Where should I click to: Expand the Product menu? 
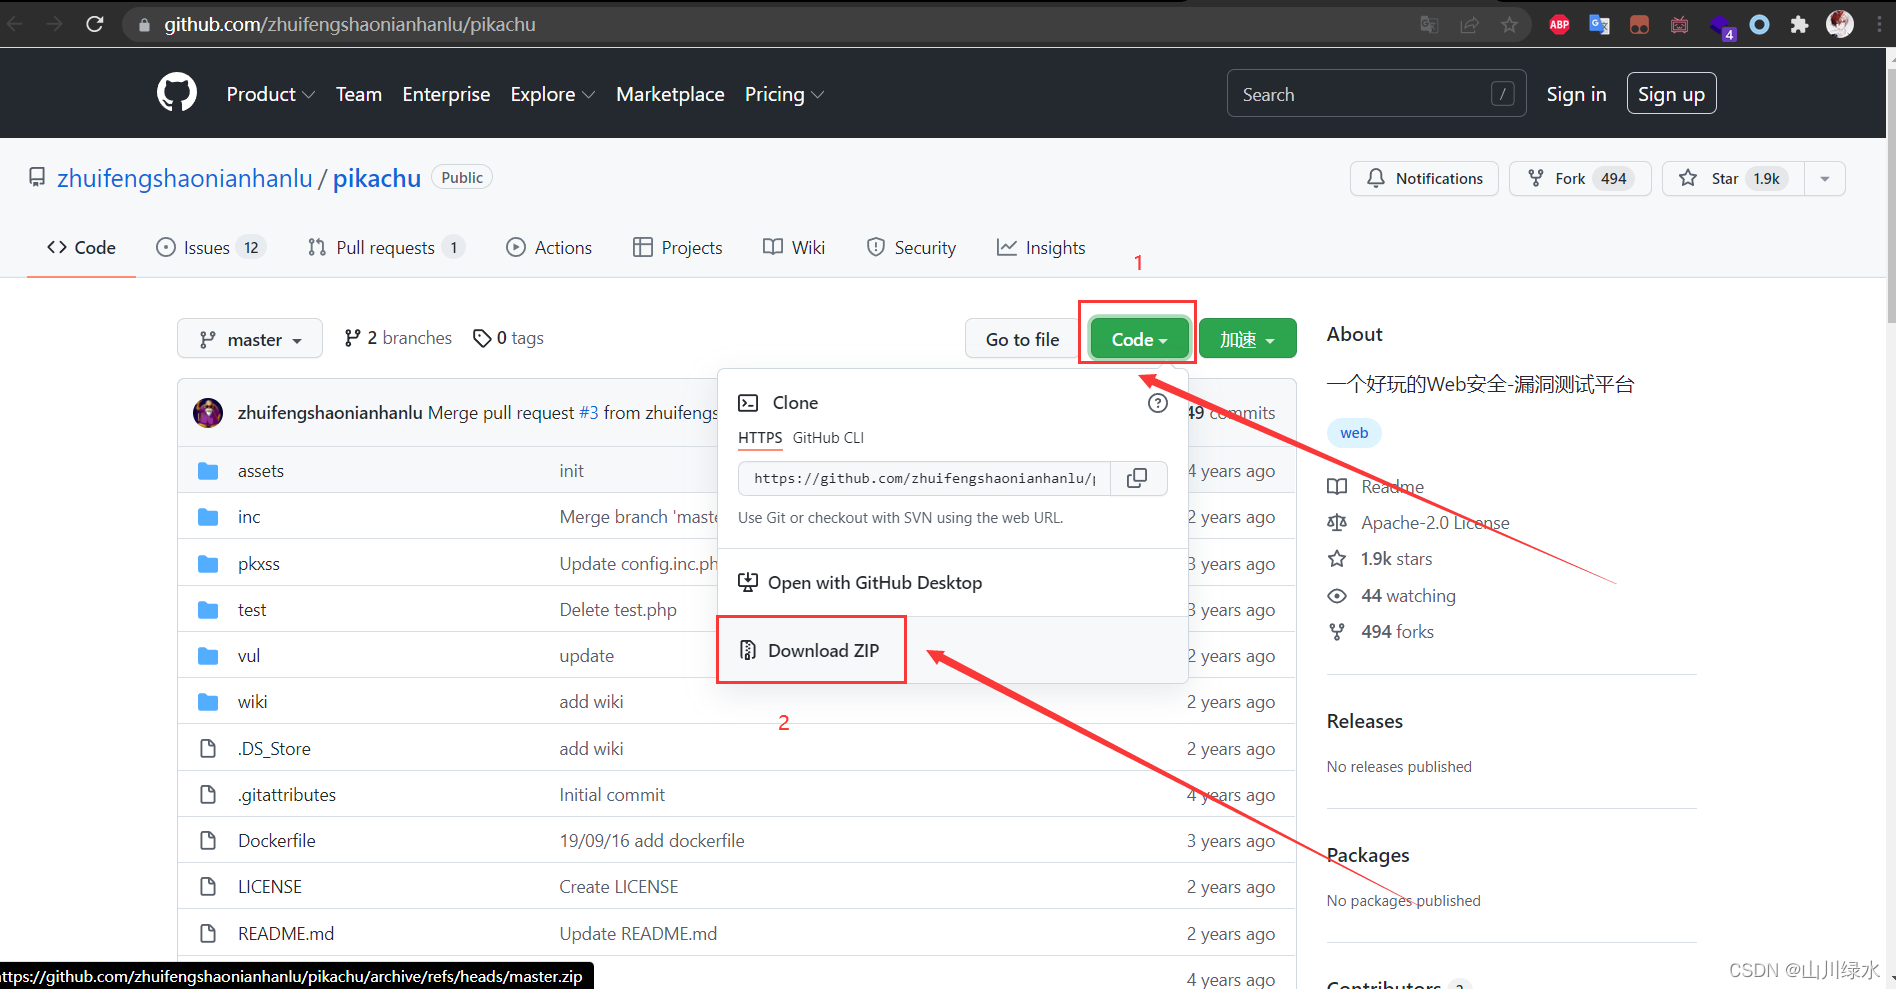point(270,94)
